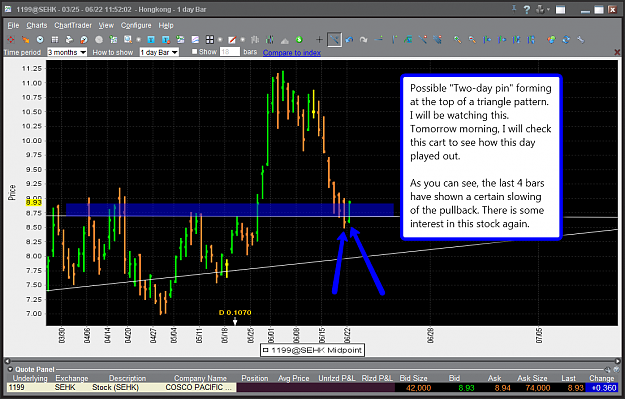Undo with the blue curved arrow icon
This screenshot has height=399, width=625.
[349, 39]
